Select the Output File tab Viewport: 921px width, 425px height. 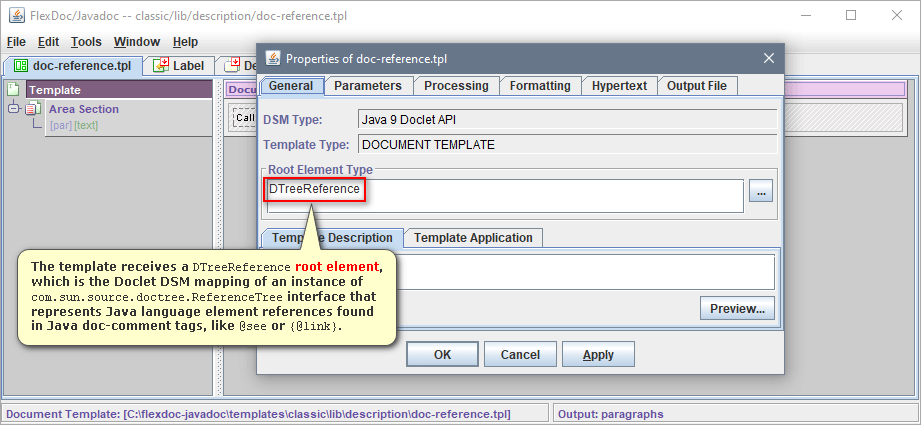[x=697, y=86]
